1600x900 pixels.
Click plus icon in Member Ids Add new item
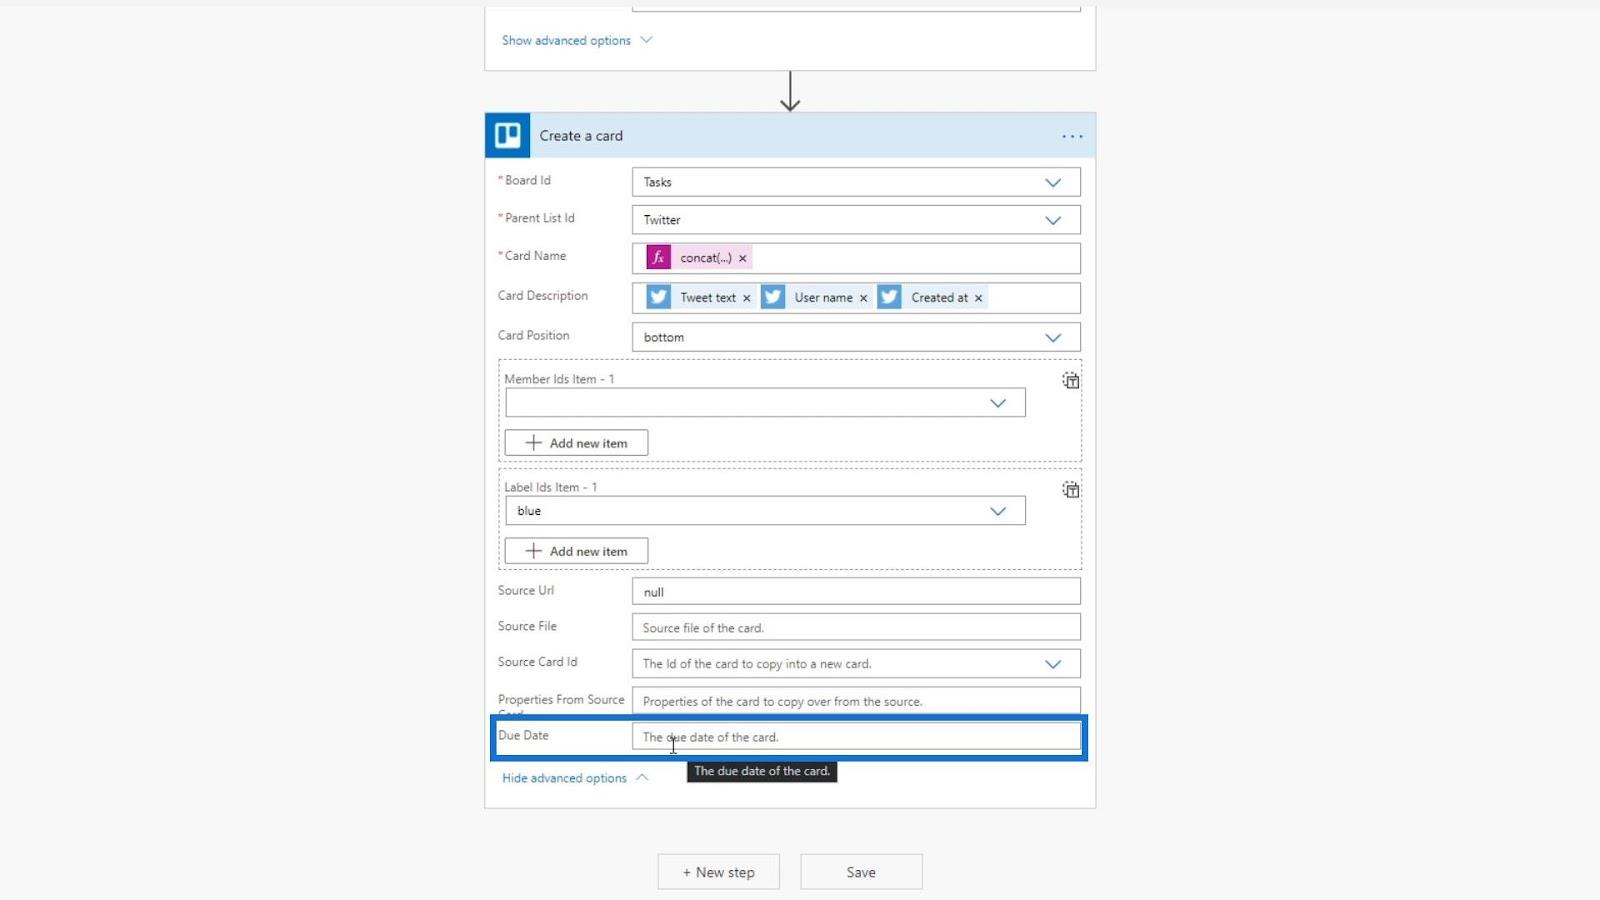534,443
